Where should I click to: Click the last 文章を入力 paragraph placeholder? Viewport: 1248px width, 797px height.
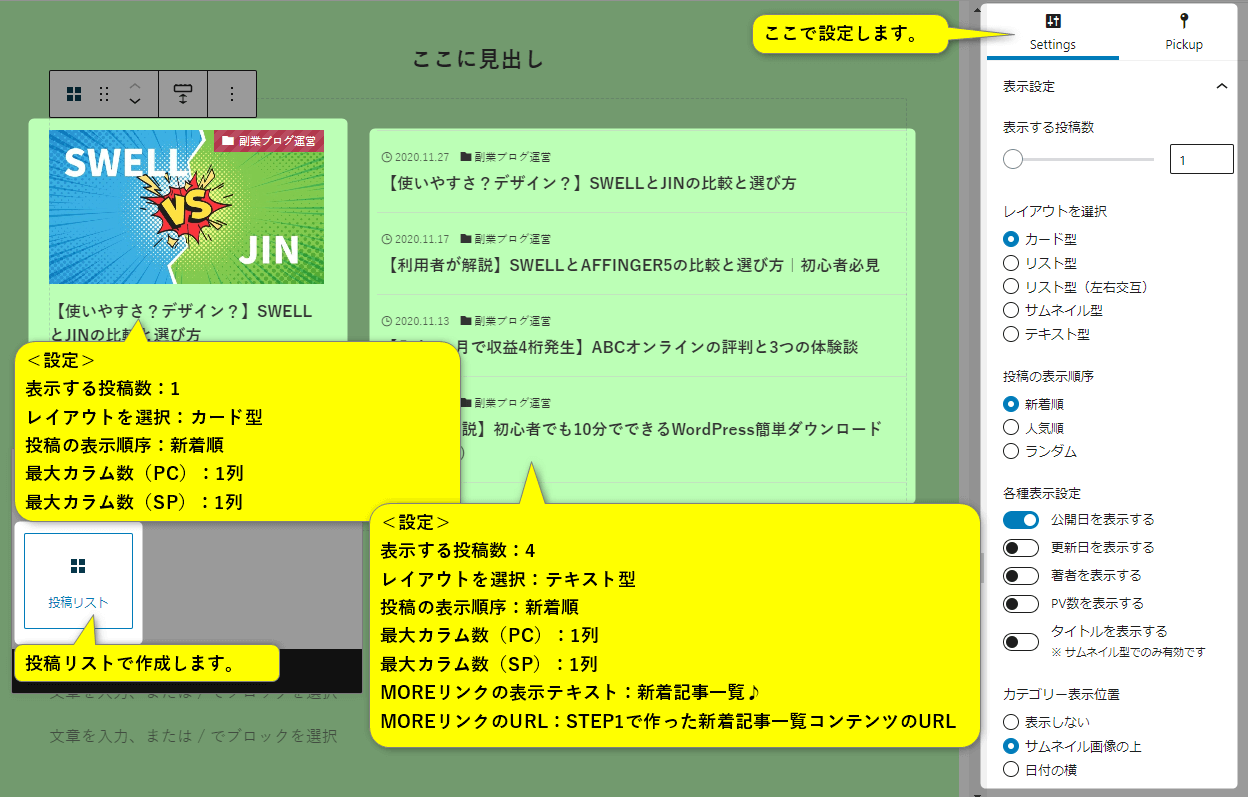193,736
